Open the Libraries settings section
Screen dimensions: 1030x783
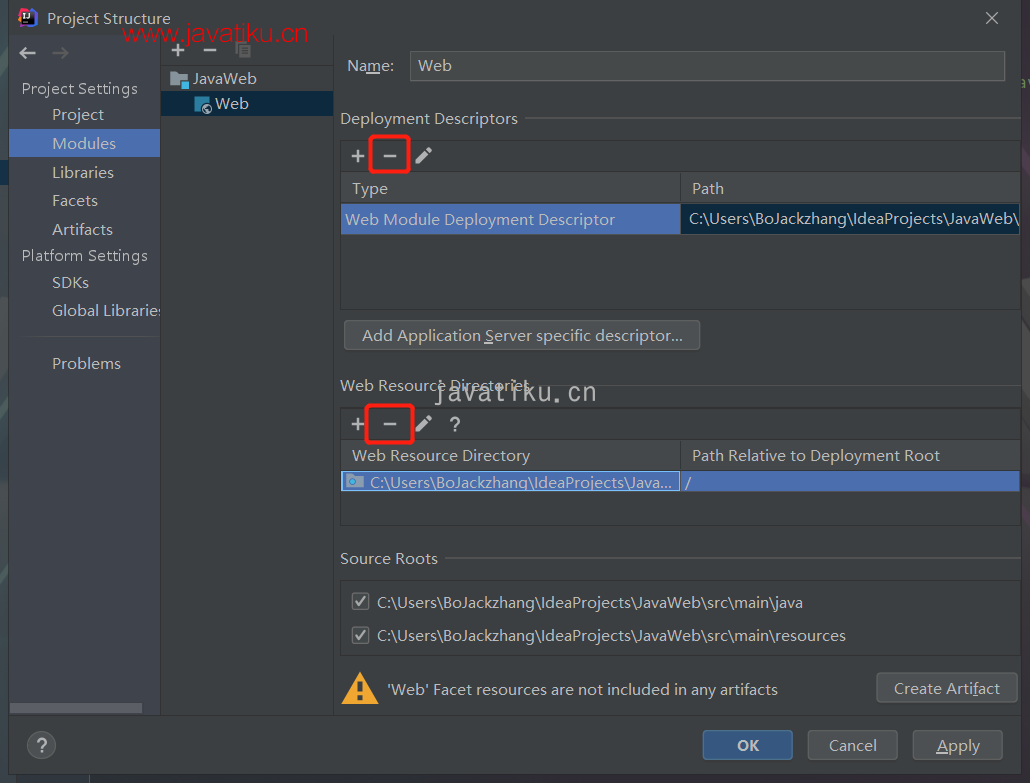pyautogui.click(x=83, y=172)
